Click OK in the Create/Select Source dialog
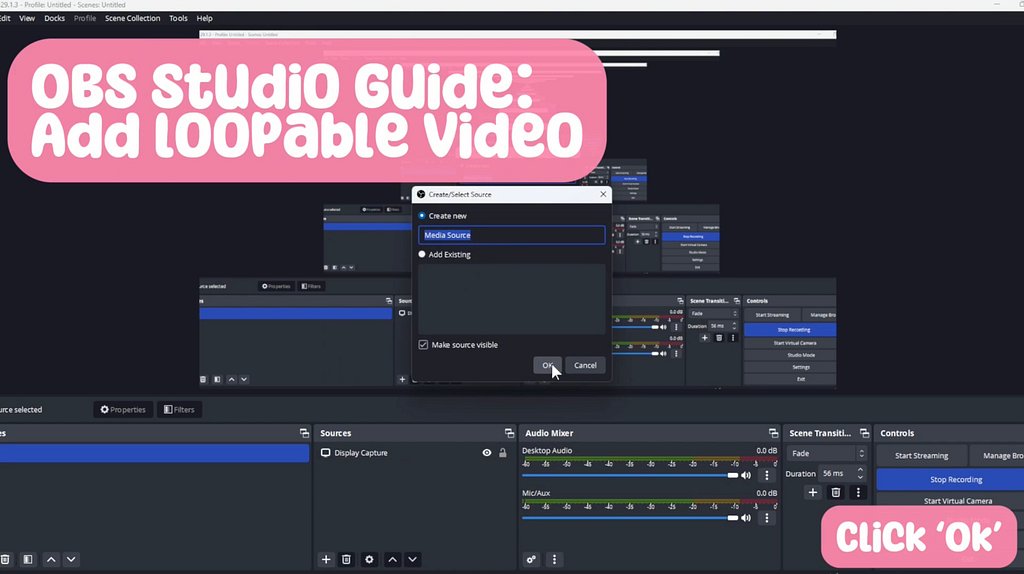The image size is (1024, 574). coord(547,365)
